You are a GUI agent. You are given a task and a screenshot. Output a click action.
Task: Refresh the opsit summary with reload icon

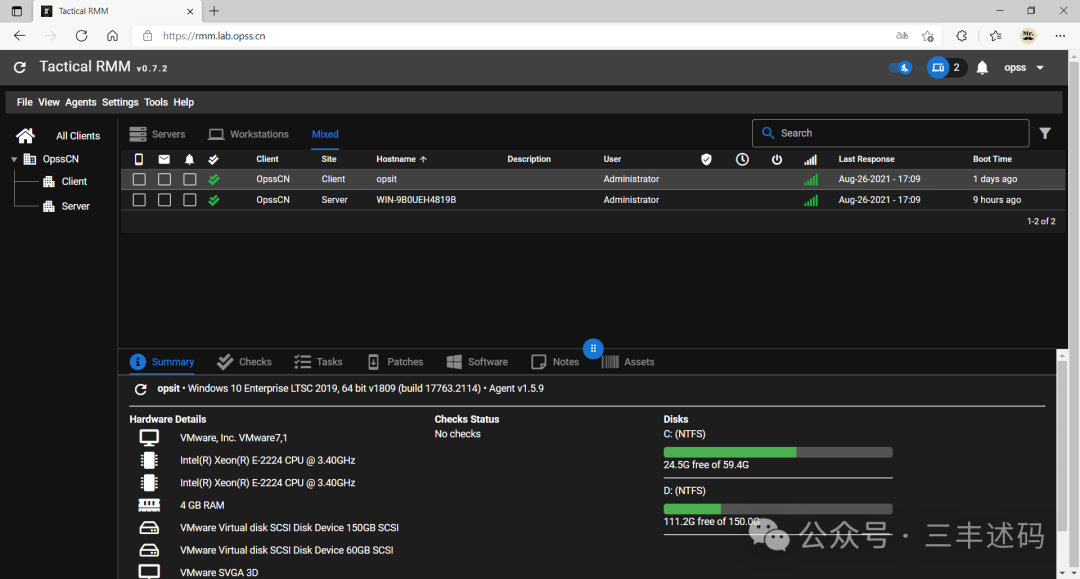coord(141,389)
